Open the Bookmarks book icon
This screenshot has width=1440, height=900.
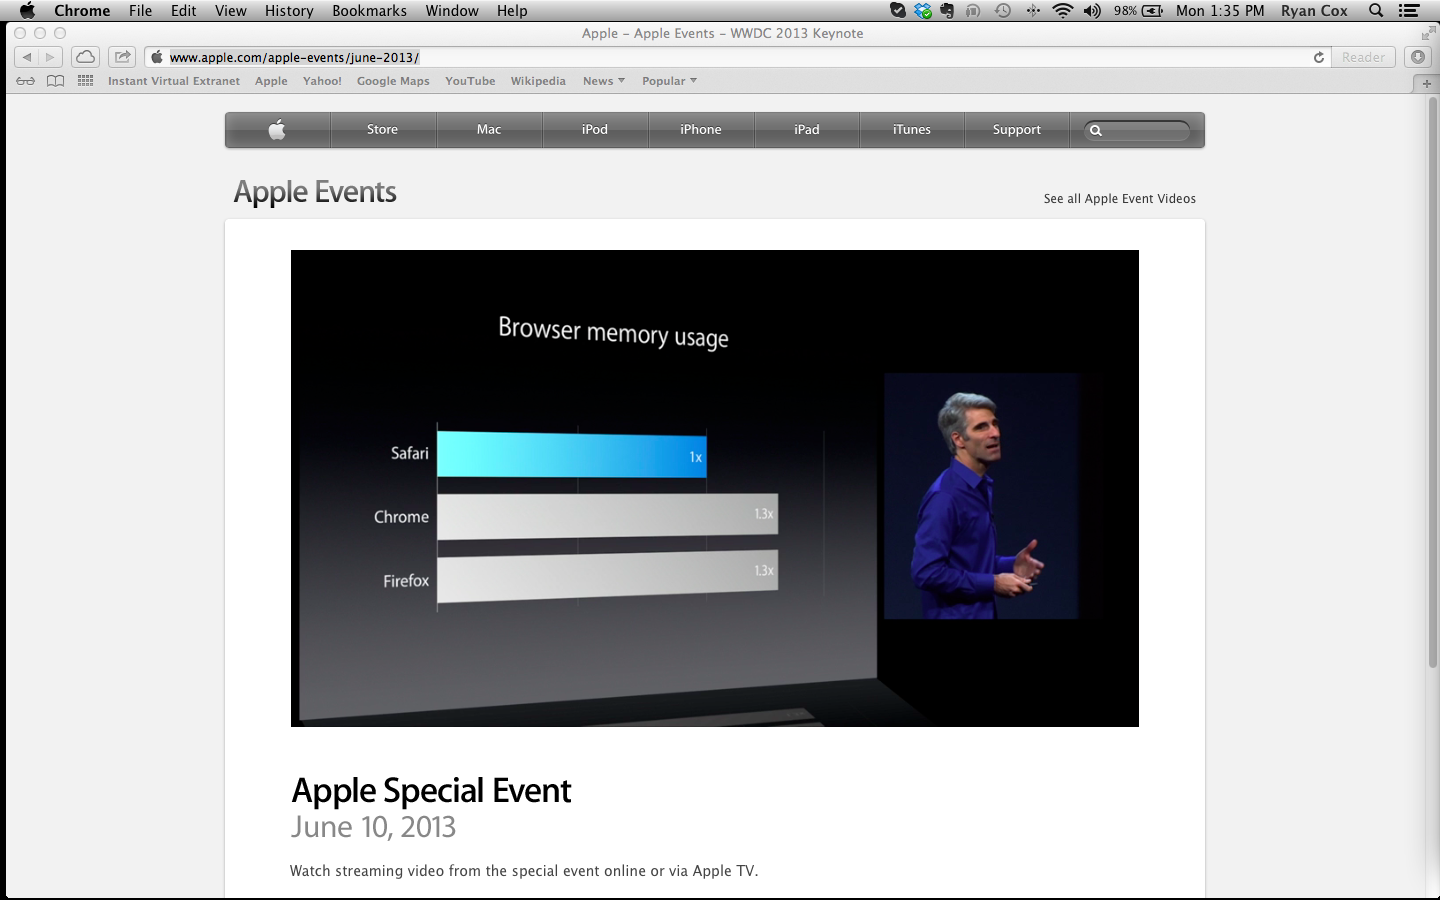(x=56, y=81)
